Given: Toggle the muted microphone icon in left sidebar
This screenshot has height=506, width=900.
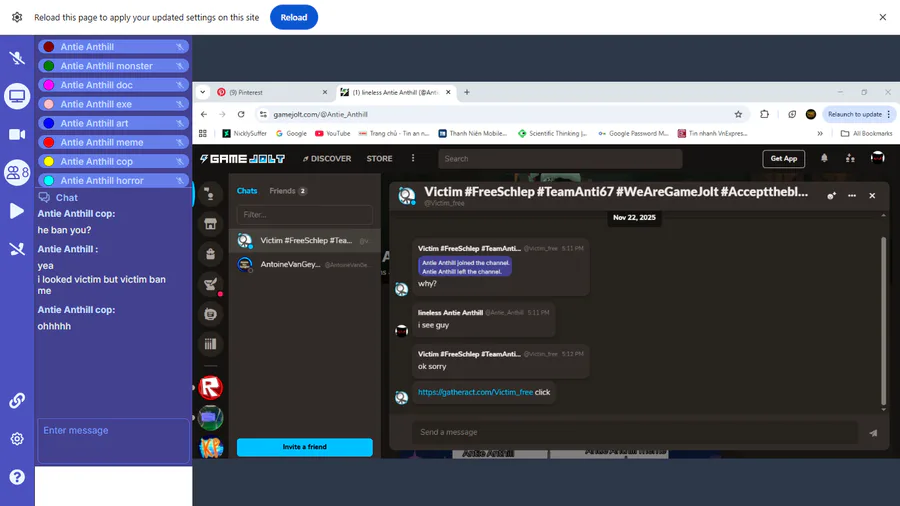Looking at the screenshot, I should click(17, 57).
